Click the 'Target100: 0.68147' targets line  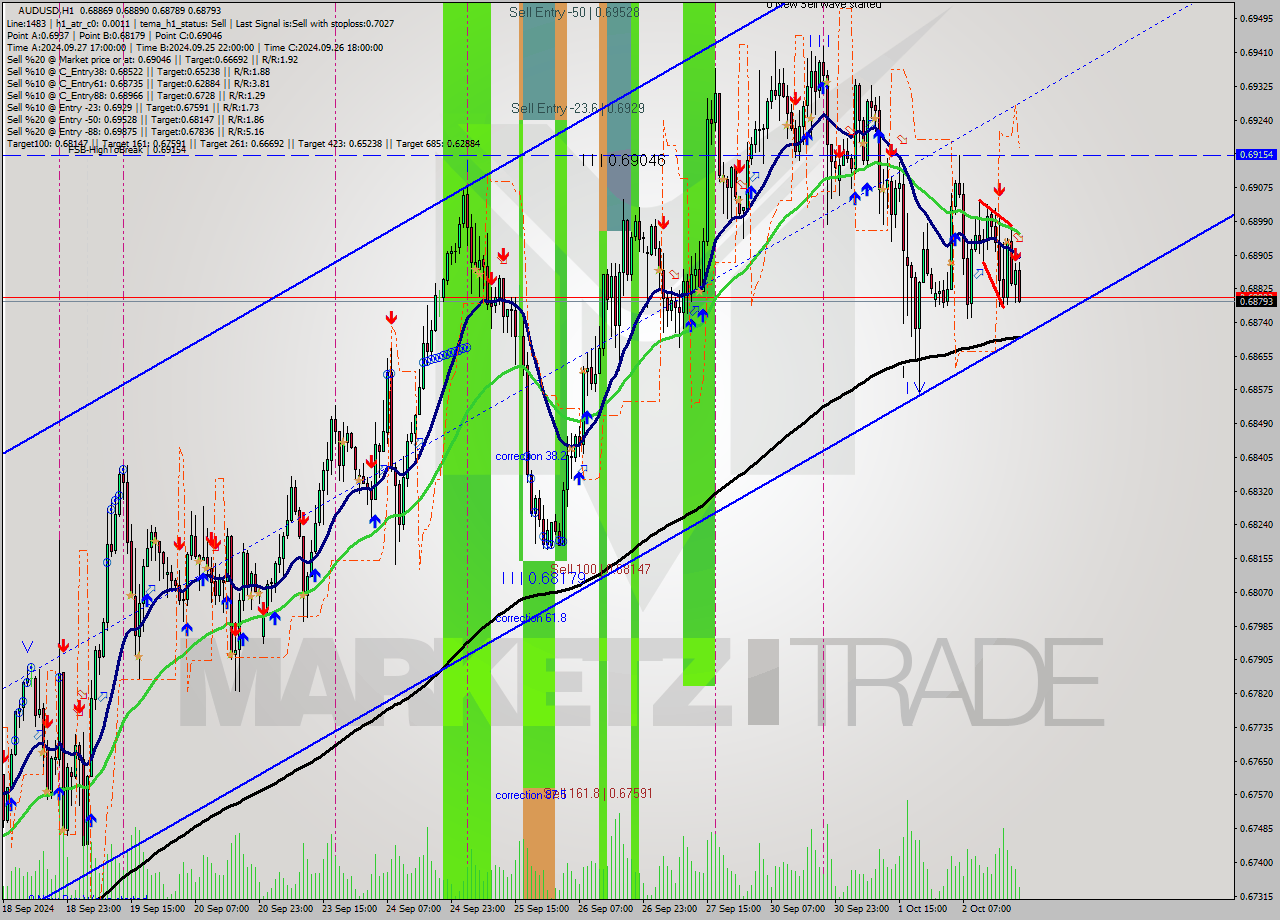pos(243,144)
